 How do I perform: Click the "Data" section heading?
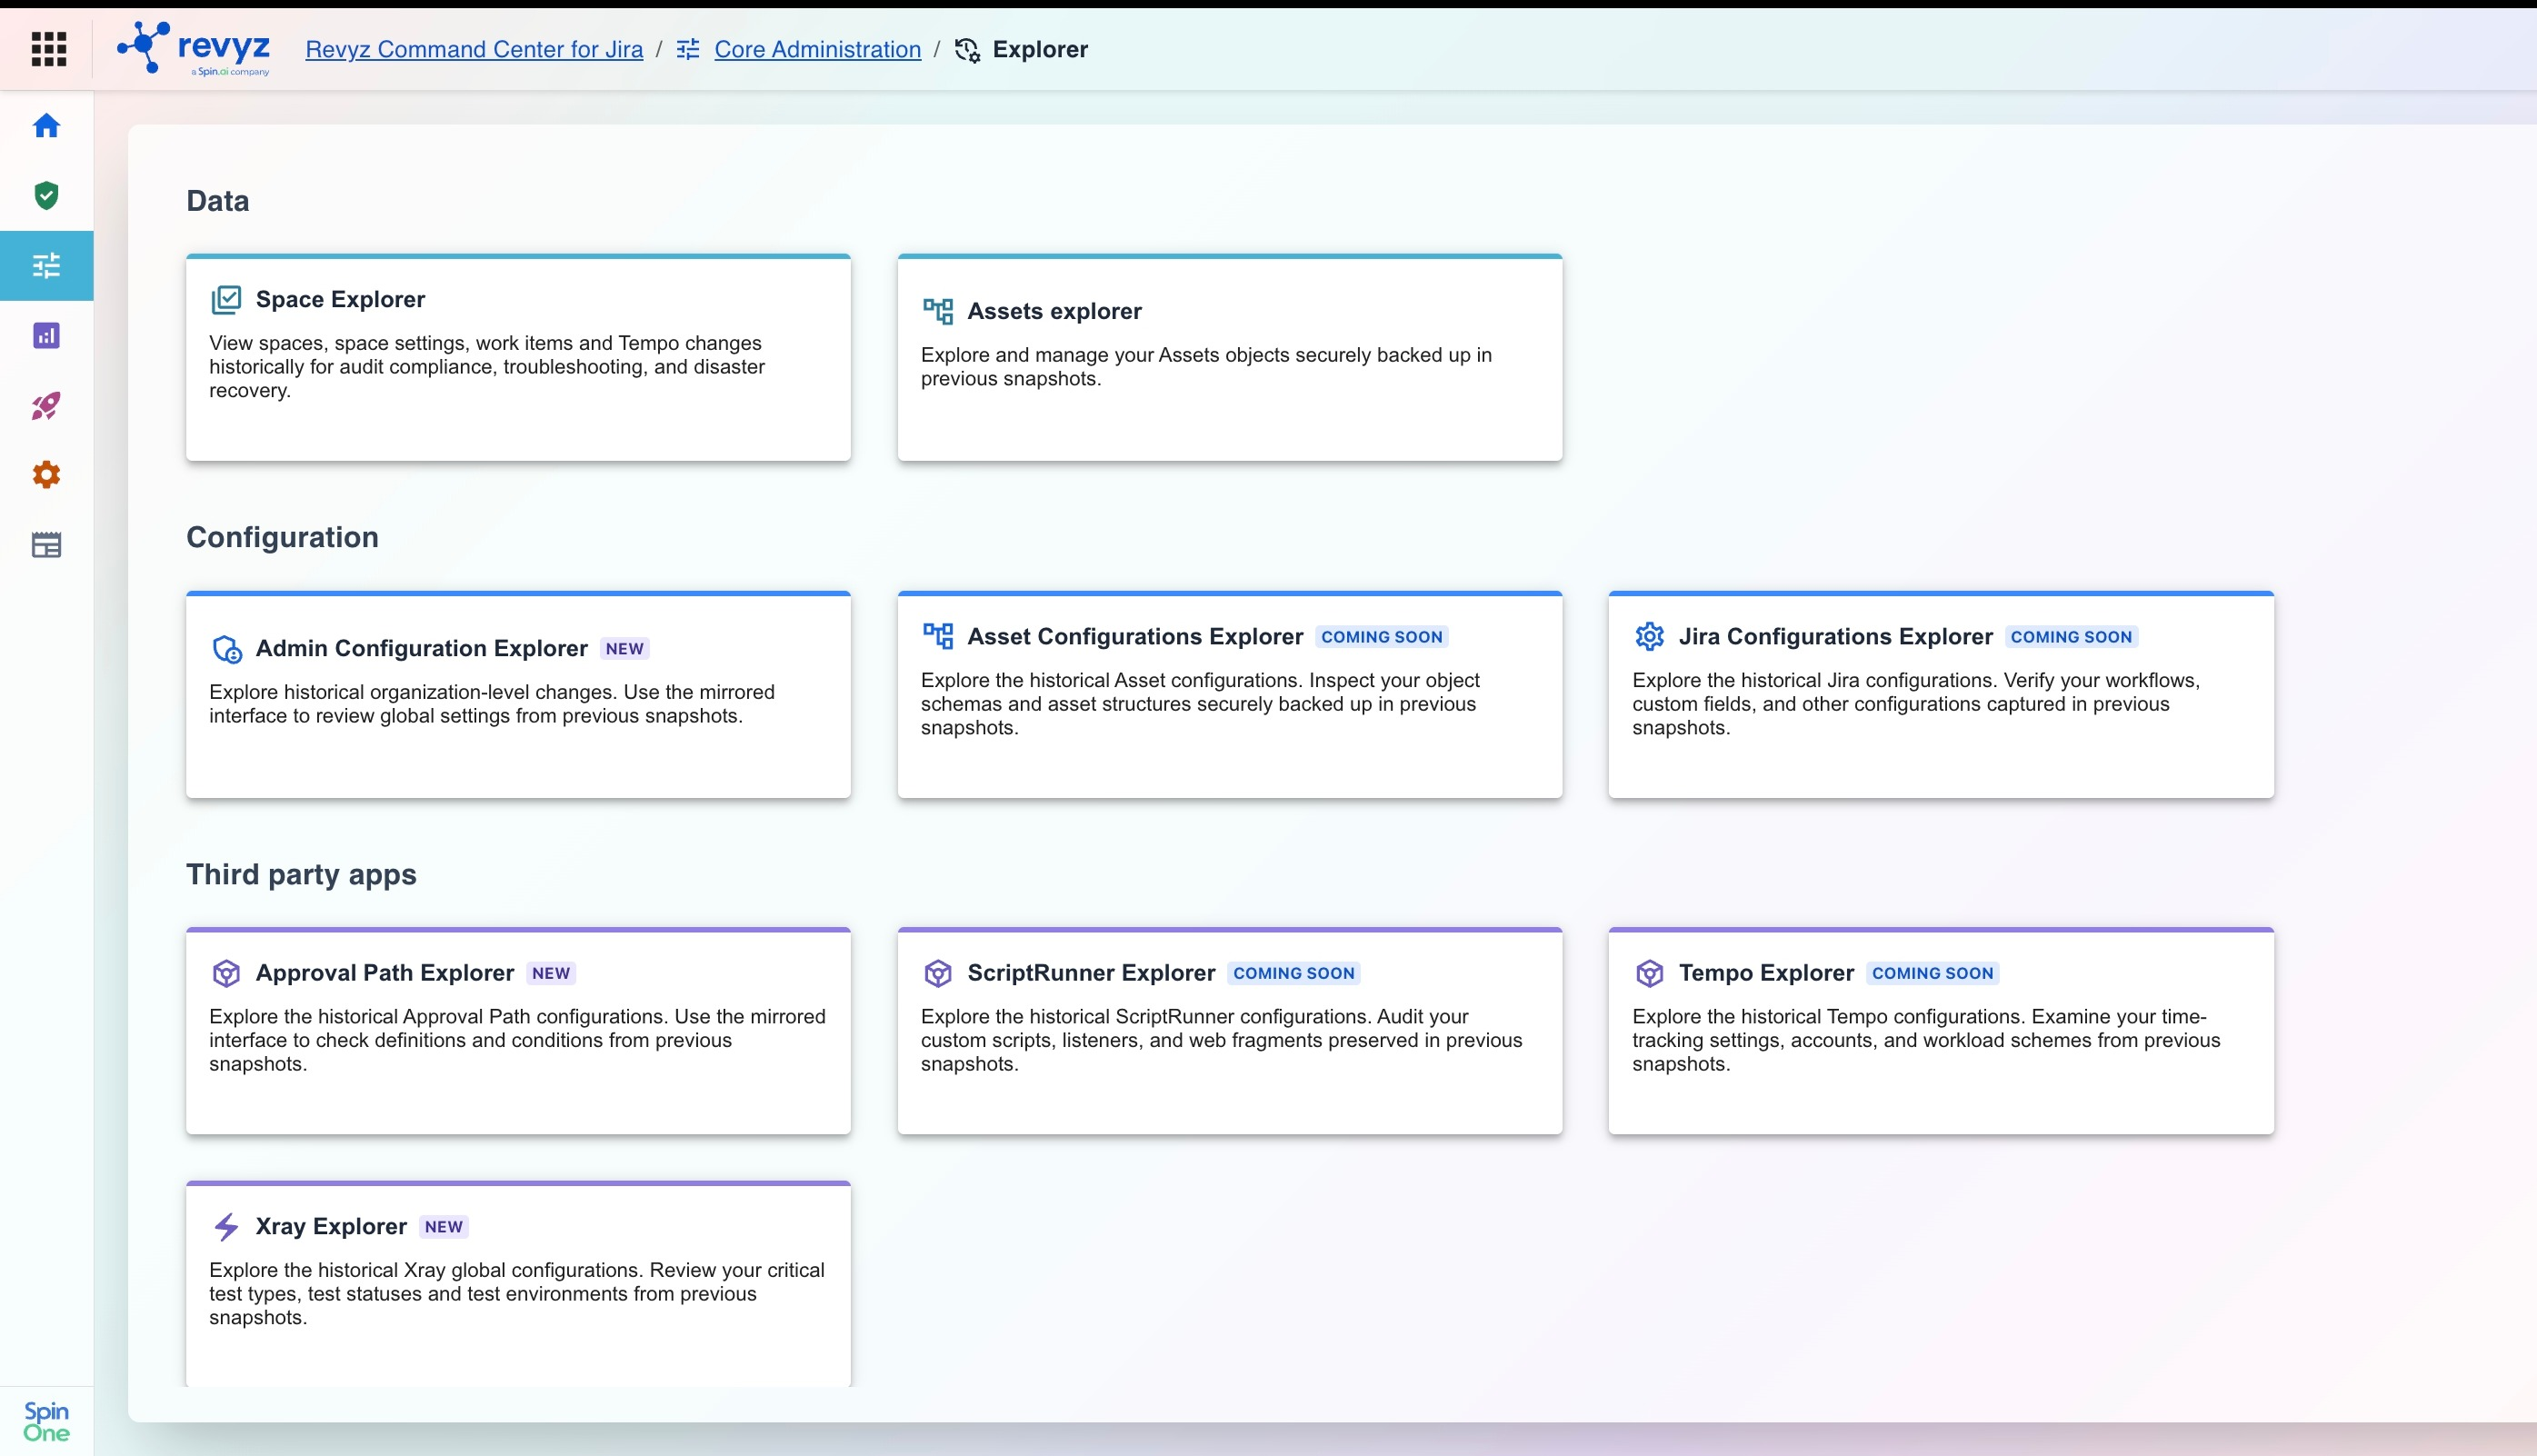coord(218,201)
